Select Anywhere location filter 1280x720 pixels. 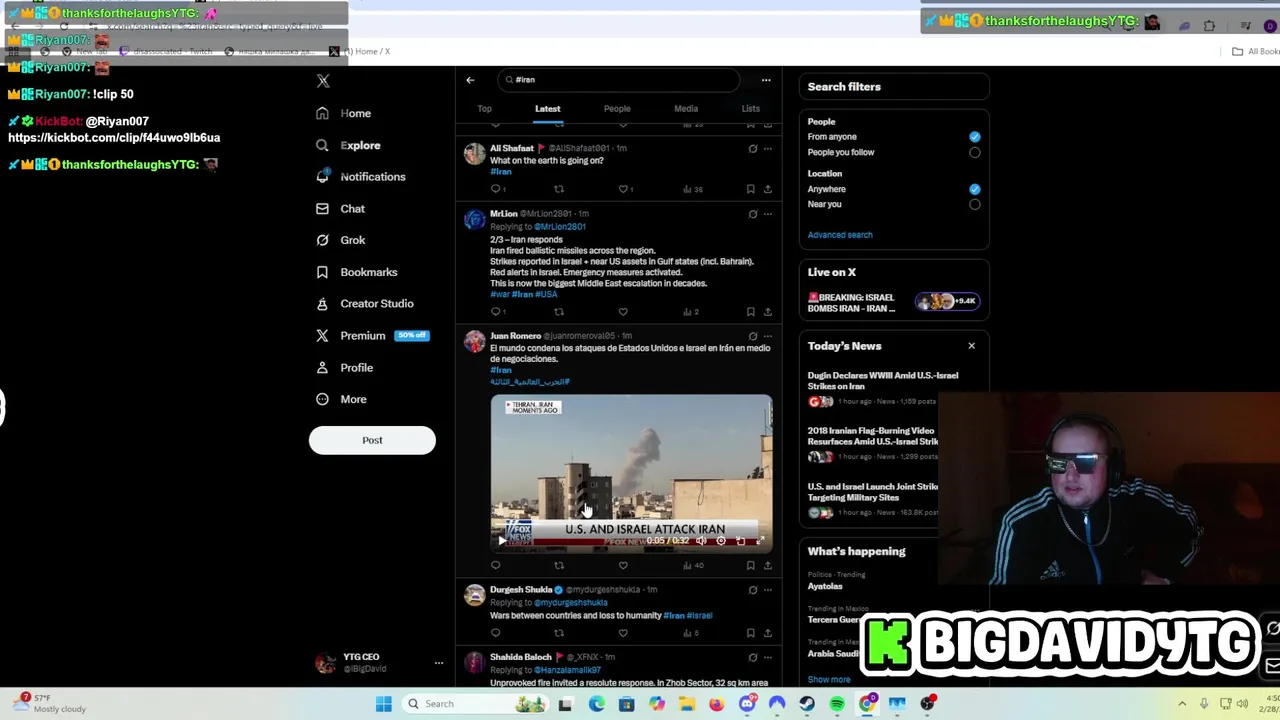[975, 189]
